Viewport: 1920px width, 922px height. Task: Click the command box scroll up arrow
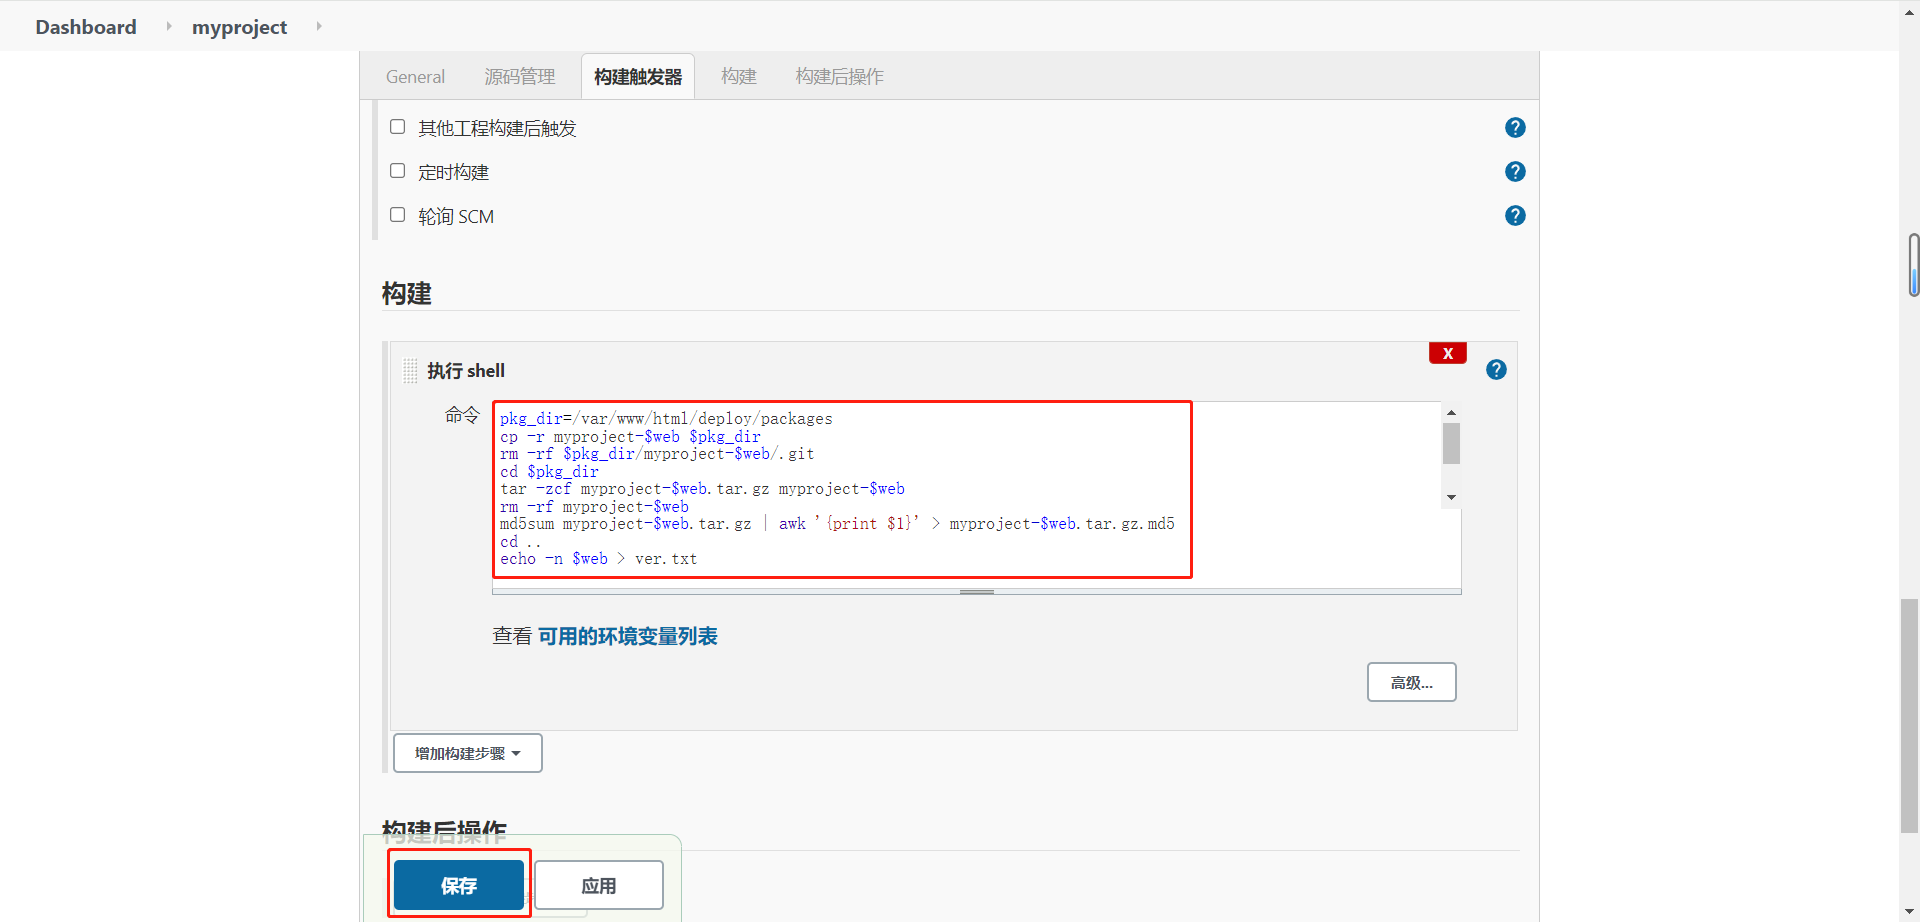pos(1451,412)
